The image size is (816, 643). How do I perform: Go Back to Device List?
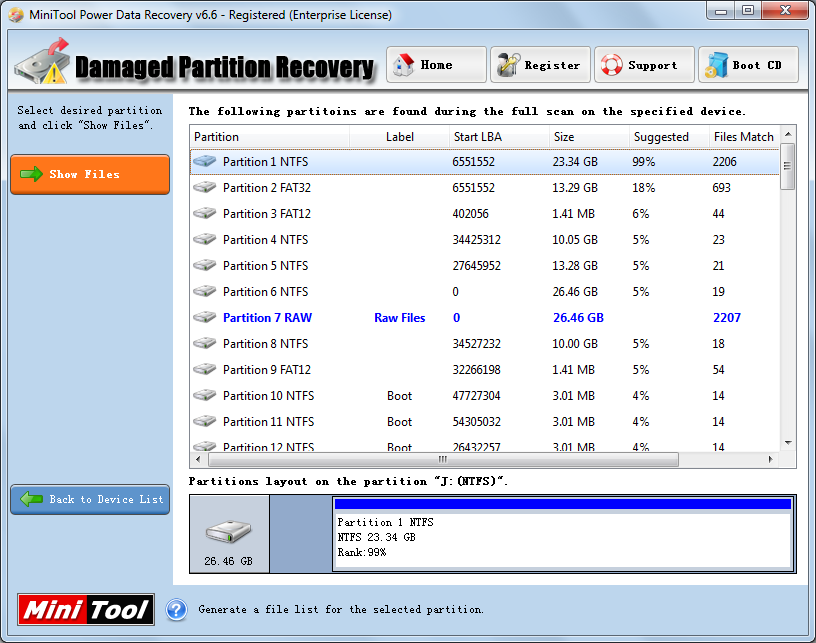coord(90,499)
